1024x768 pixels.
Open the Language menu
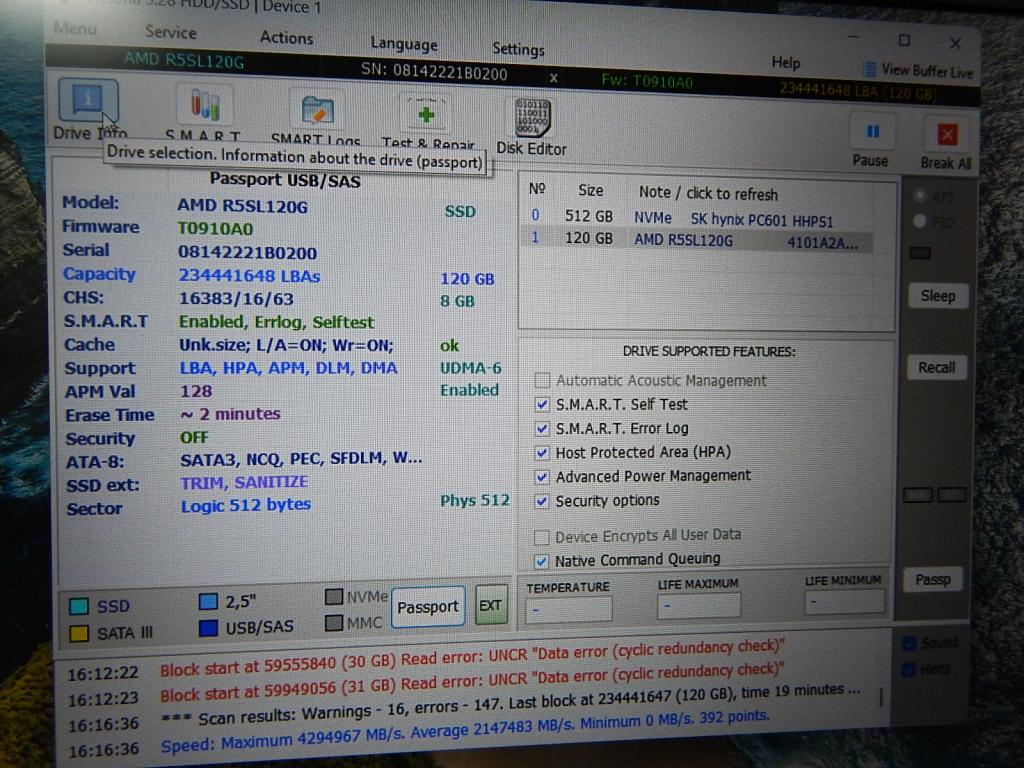(404, 44)
